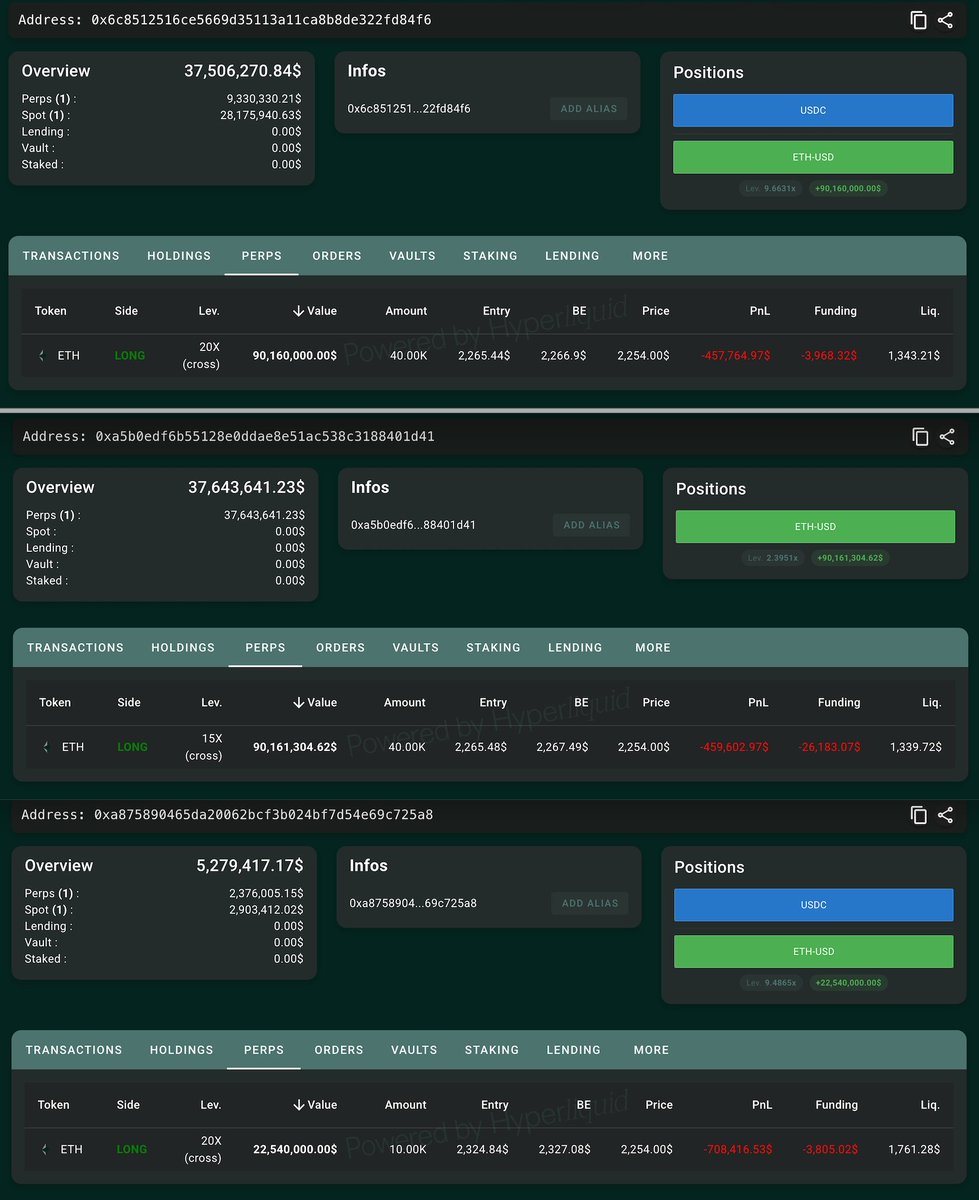Click the +22,540,000.00$ position value chip
Image resolution: width=979 pixels, height=1200 pixels.
tap(848, 983)
